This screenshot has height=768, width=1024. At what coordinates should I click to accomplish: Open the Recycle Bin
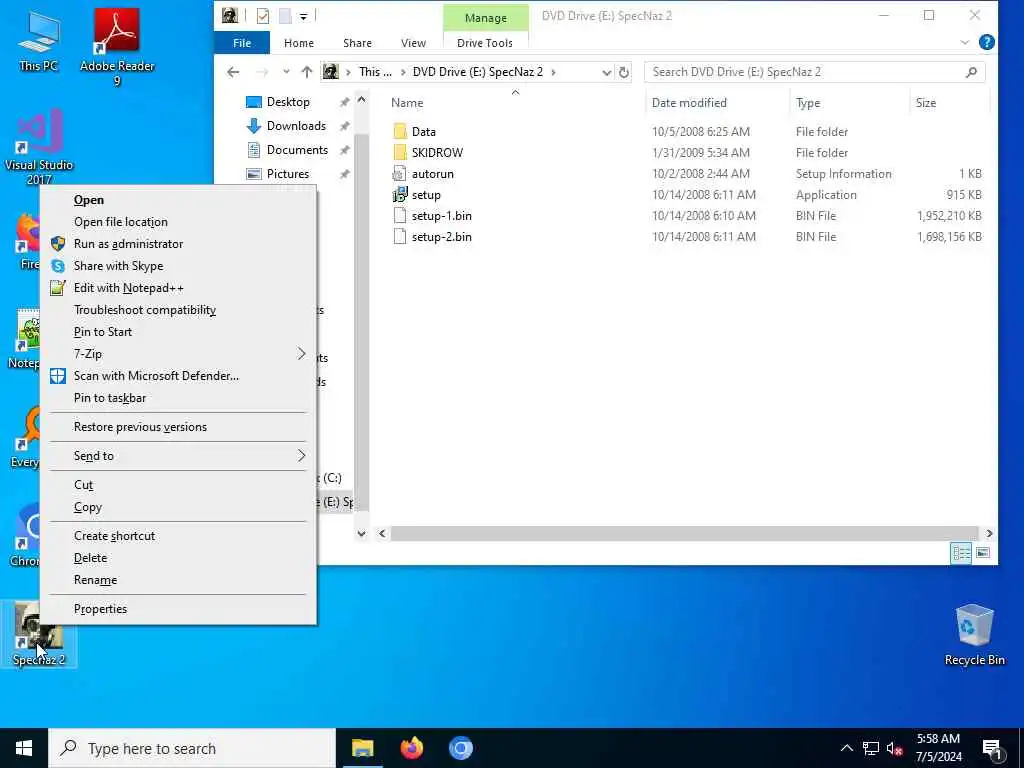[974, 634]
